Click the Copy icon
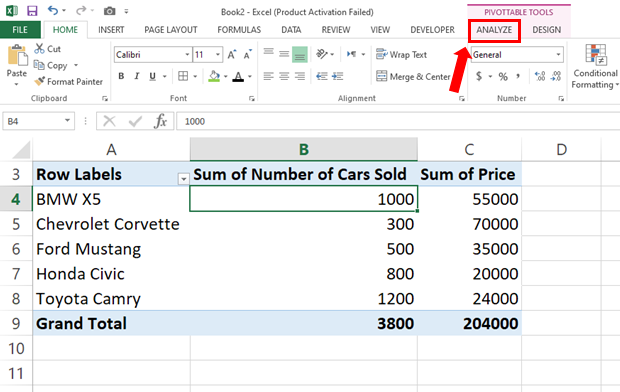Image resolution: width=620 pixels, height=392 pixels. click(x=39, y=65)
